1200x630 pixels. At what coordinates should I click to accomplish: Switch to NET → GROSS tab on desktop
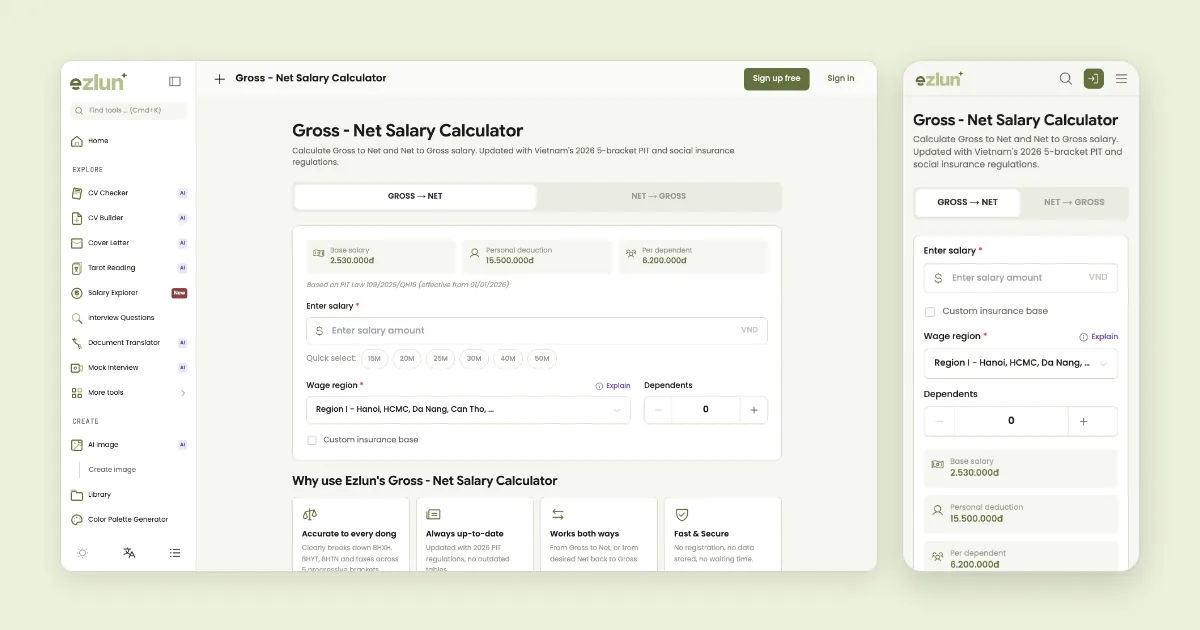click(658, 197)
